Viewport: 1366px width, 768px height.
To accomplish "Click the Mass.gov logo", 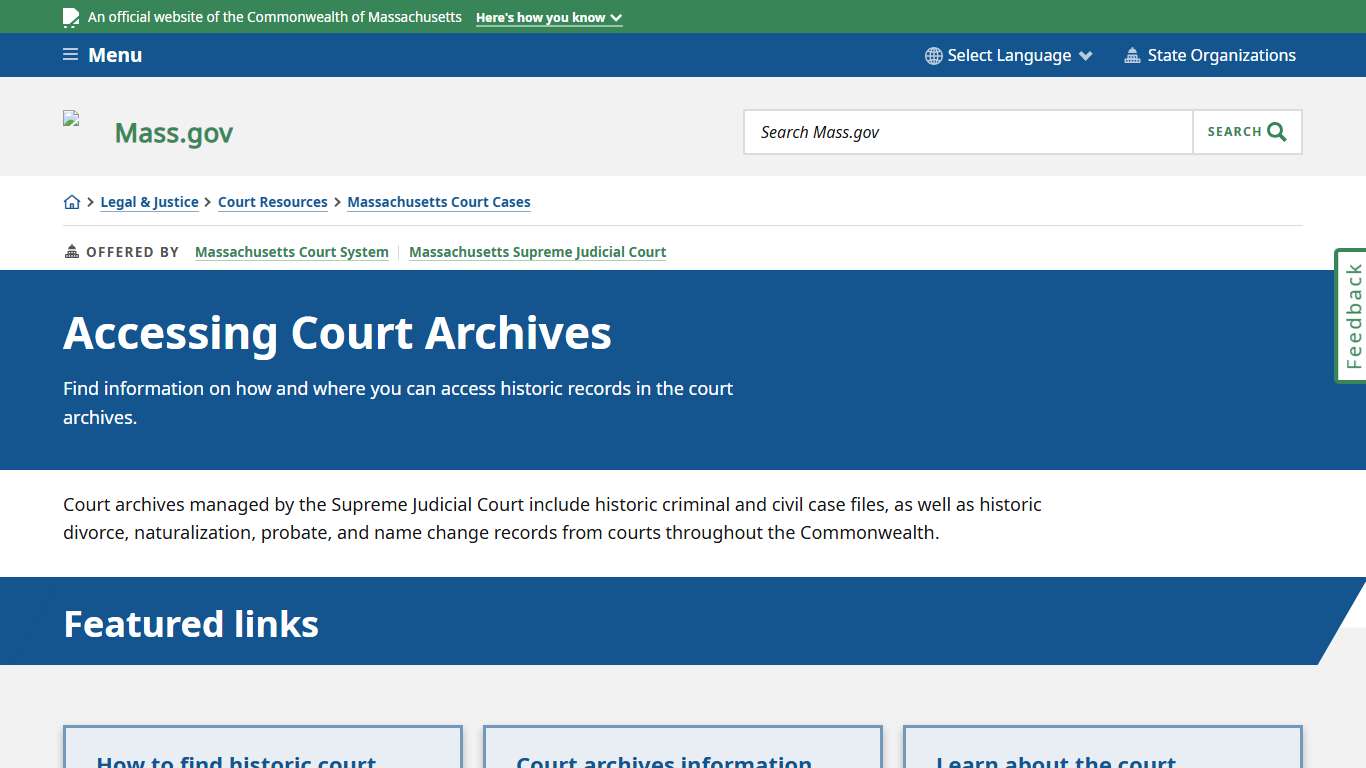I will pos(173,132).
